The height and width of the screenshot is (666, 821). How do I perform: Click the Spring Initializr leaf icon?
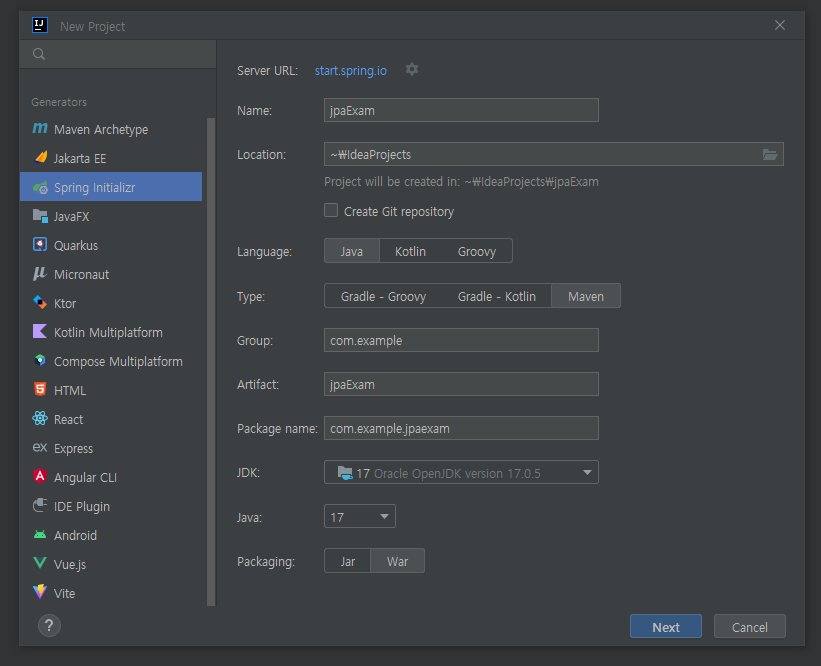(40, 187)
